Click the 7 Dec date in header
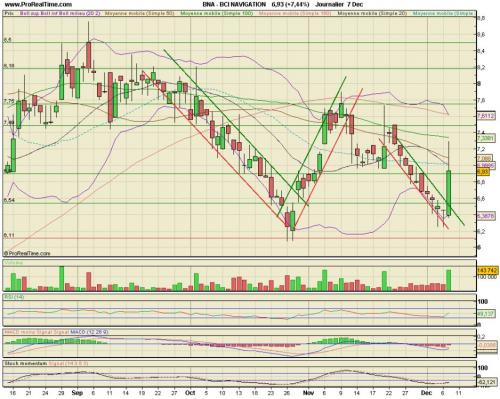This screenshot has width=500, height=399. tap(355, 4)
